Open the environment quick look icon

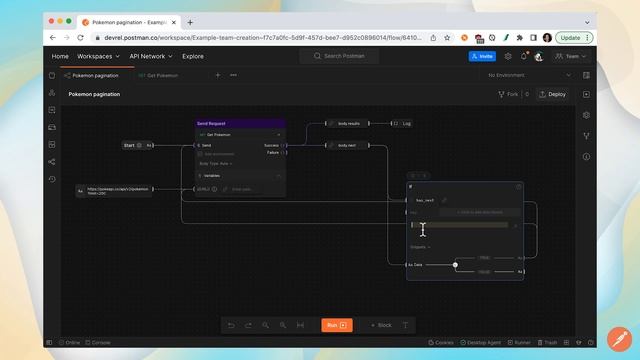click(586, 75)
